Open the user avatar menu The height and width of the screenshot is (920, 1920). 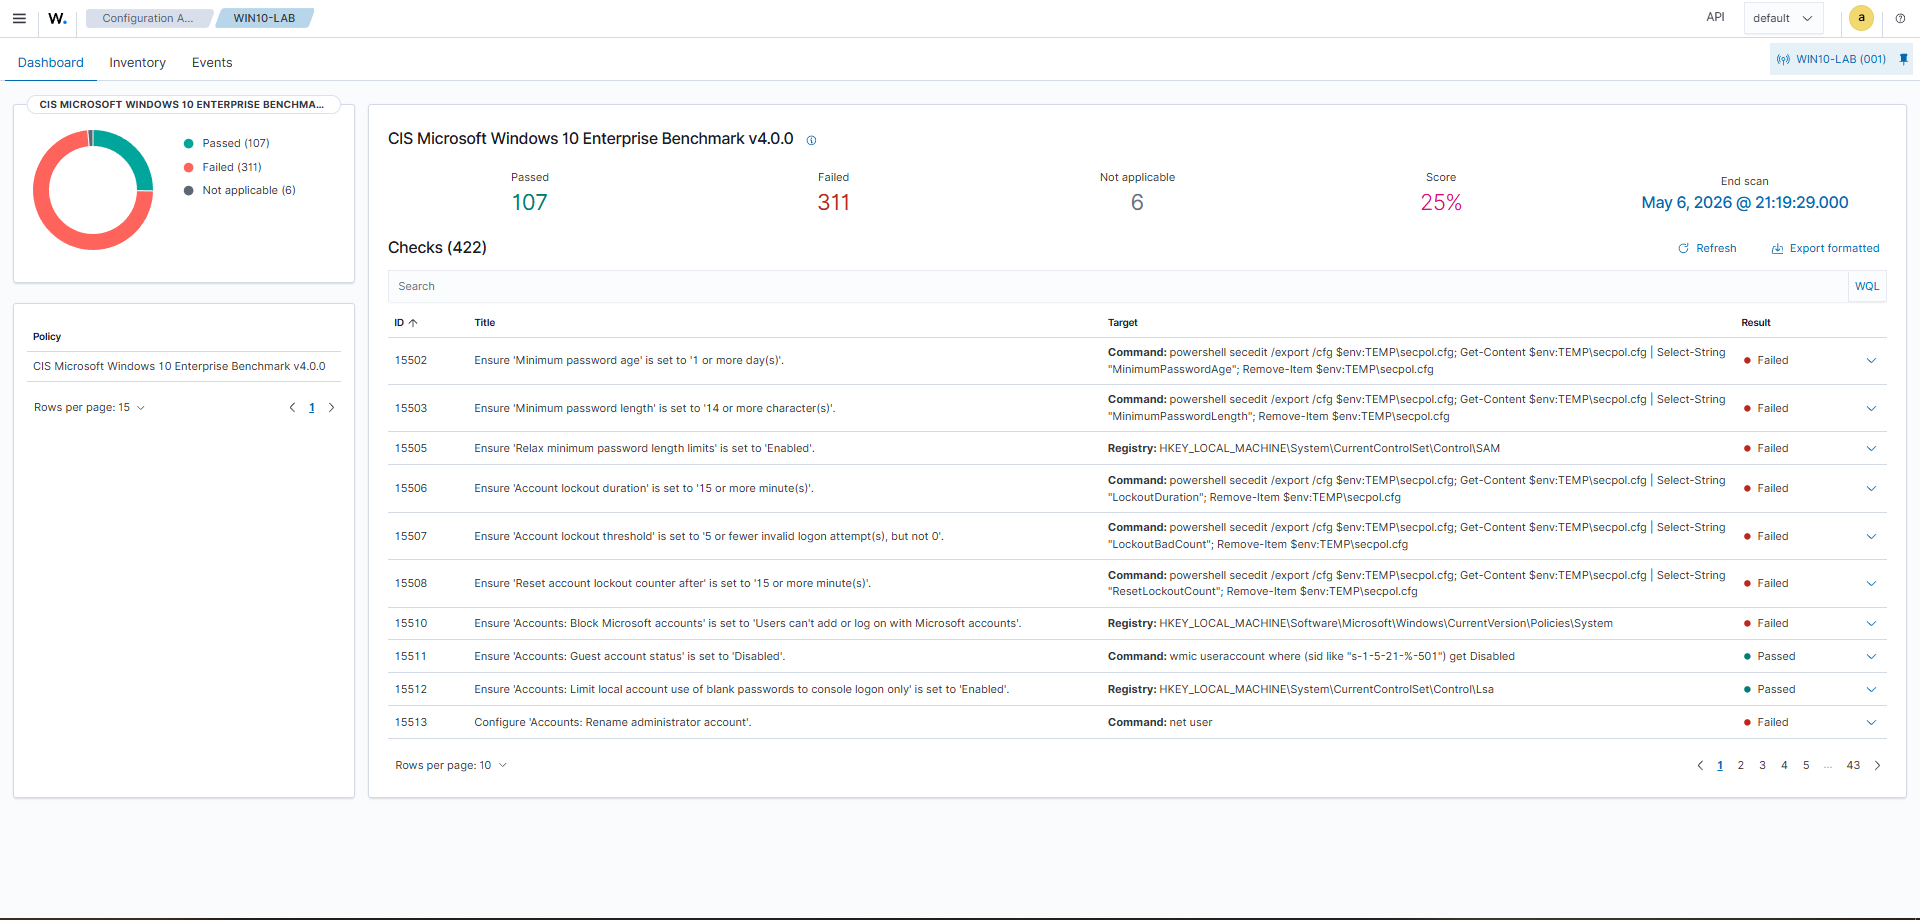click(x=1861, y=18)
